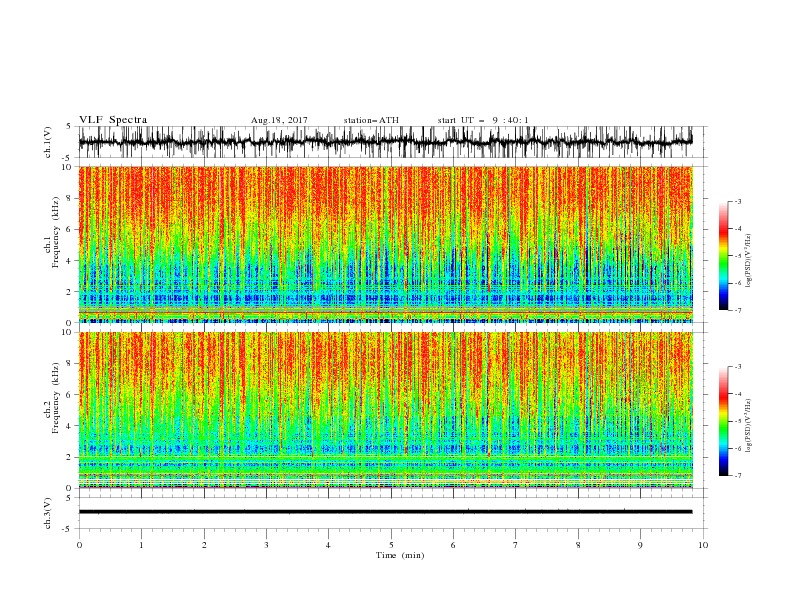The image size is (792, 612).
Task: Click time axis tick label "4"
Action: click(328, 545)
